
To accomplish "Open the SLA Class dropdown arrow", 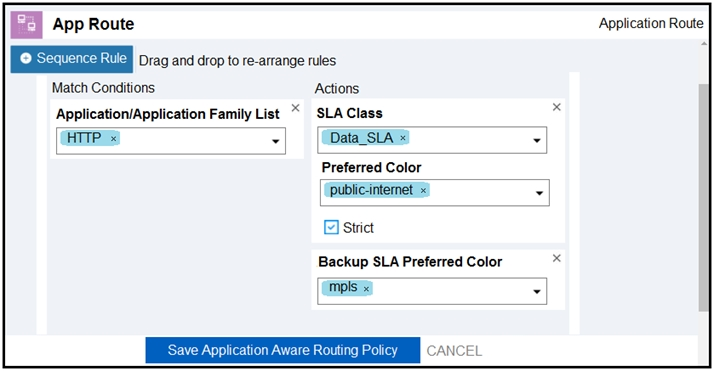I will (x=537, y=141).
